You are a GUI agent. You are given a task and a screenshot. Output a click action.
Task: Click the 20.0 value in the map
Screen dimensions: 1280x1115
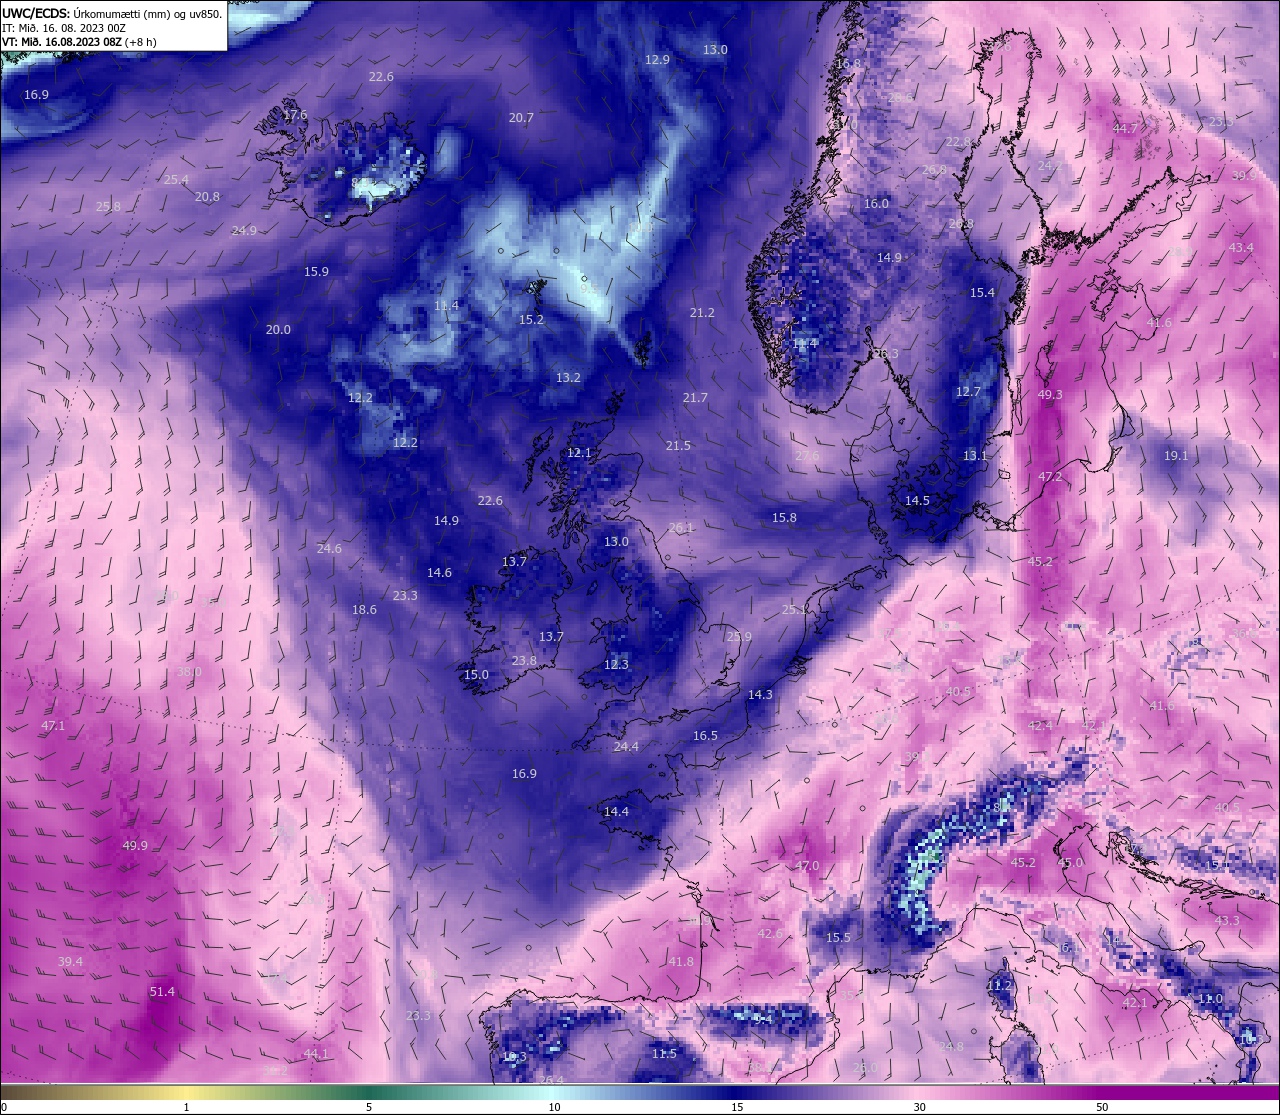tap(278, 330)
